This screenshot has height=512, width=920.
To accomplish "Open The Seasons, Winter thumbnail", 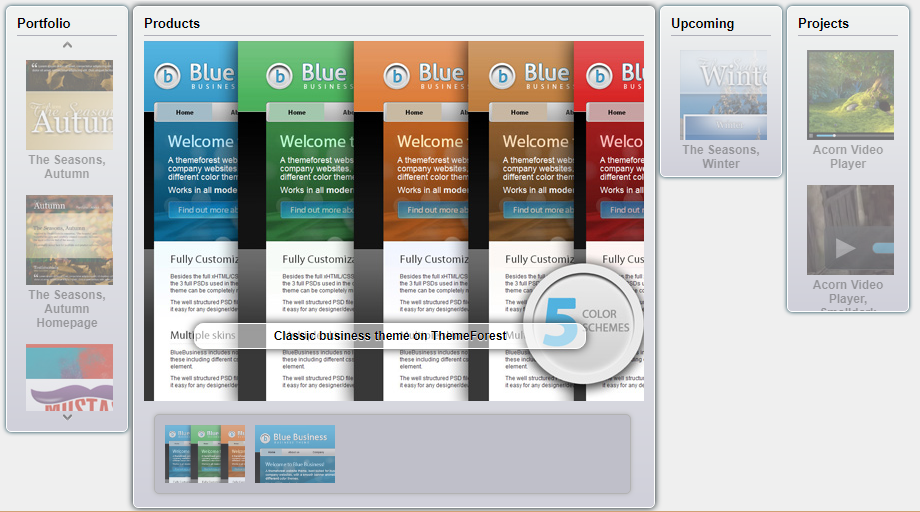I will [x=723, y=95].
